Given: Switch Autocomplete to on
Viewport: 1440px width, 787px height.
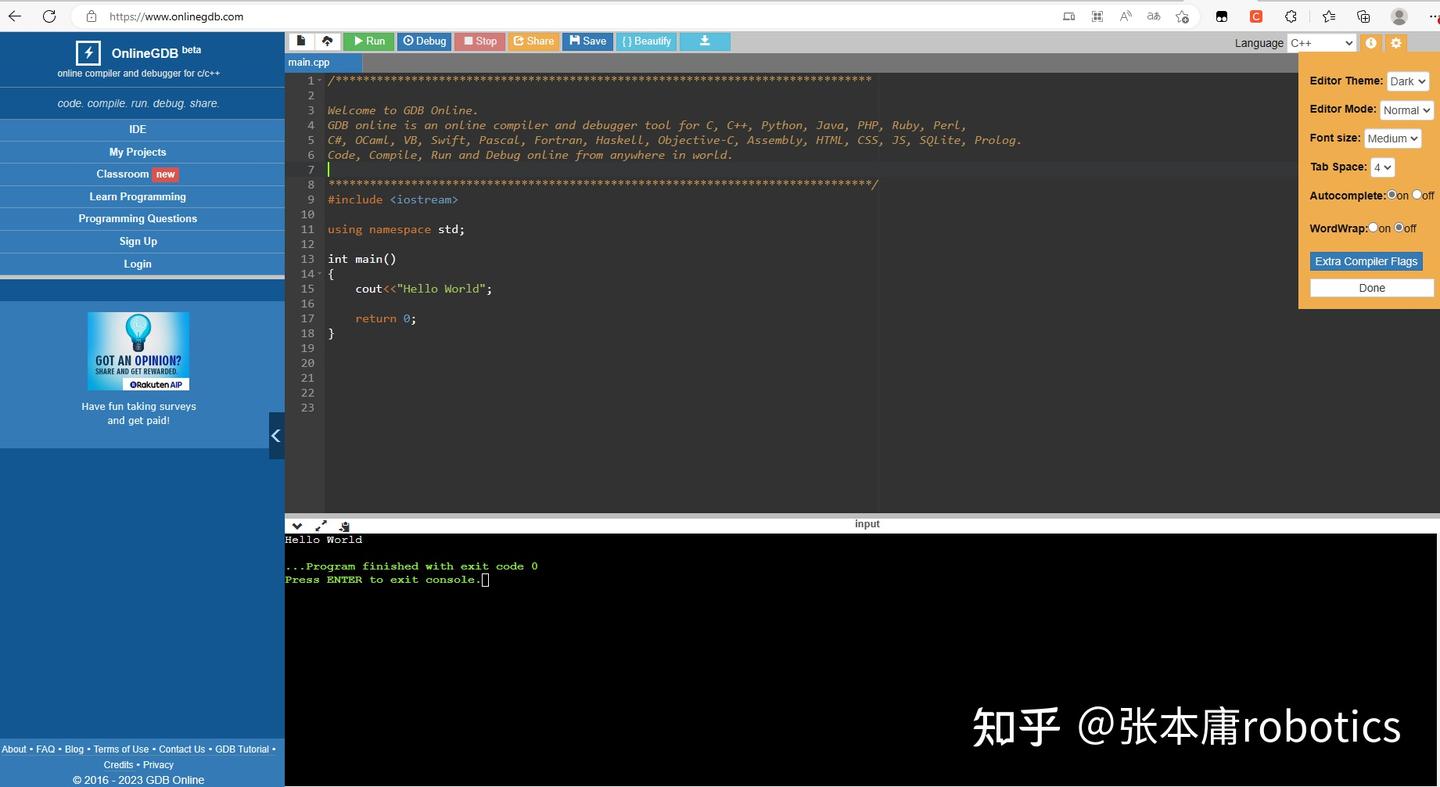Looking at the screenshot, I should point(1391,196).
